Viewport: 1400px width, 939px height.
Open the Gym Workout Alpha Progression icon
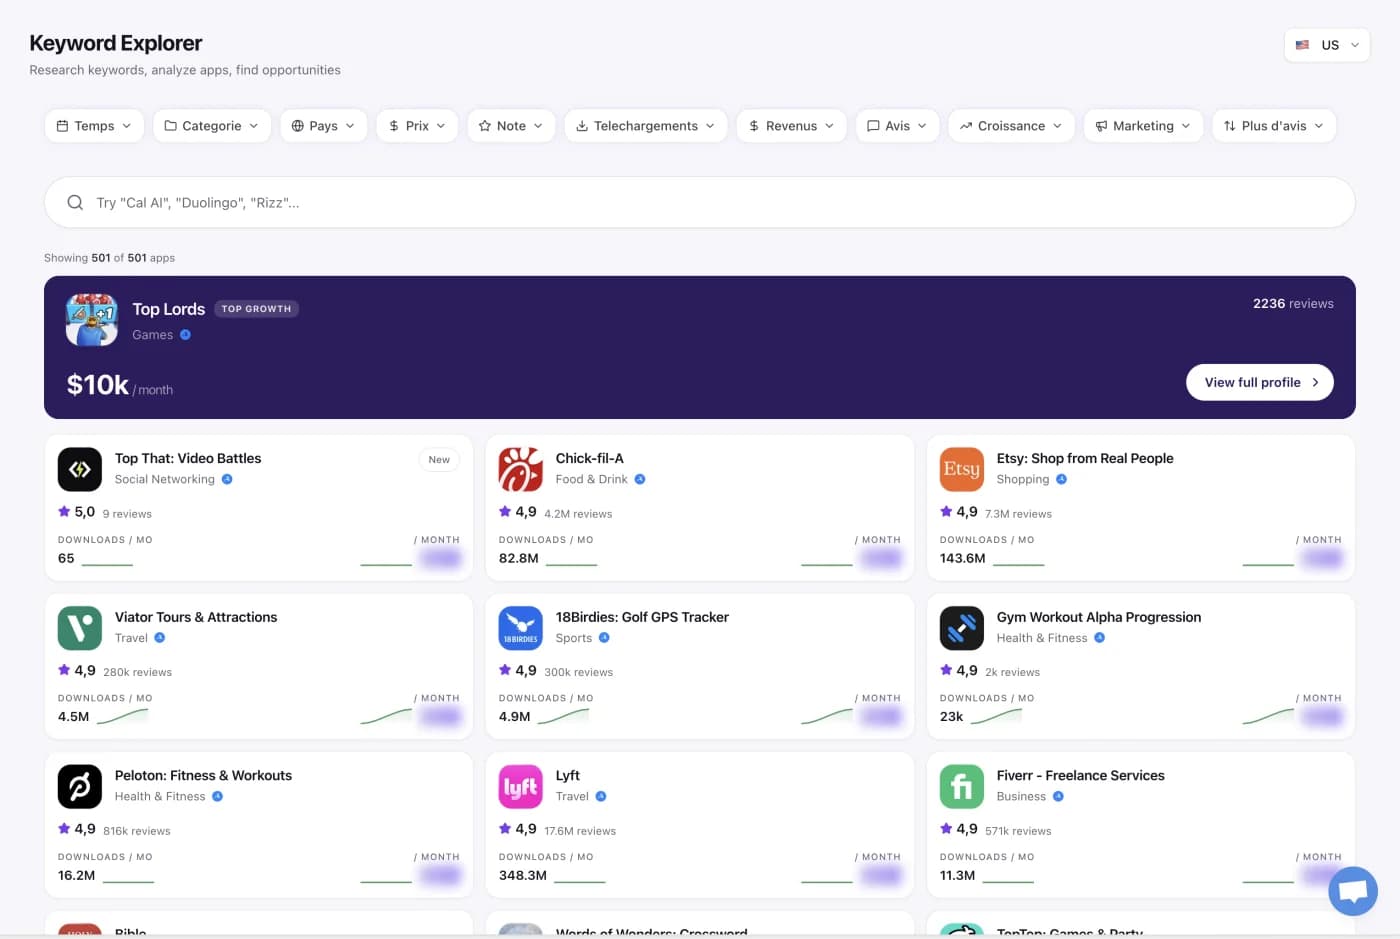[x=962, y=628]
